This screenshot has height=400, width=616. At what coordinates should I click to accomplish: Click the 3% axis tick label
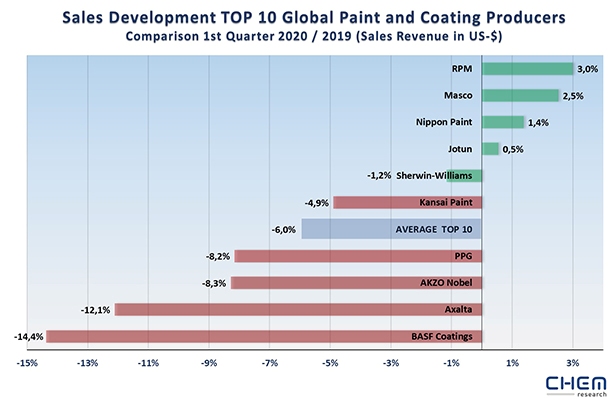pos(573,362)
